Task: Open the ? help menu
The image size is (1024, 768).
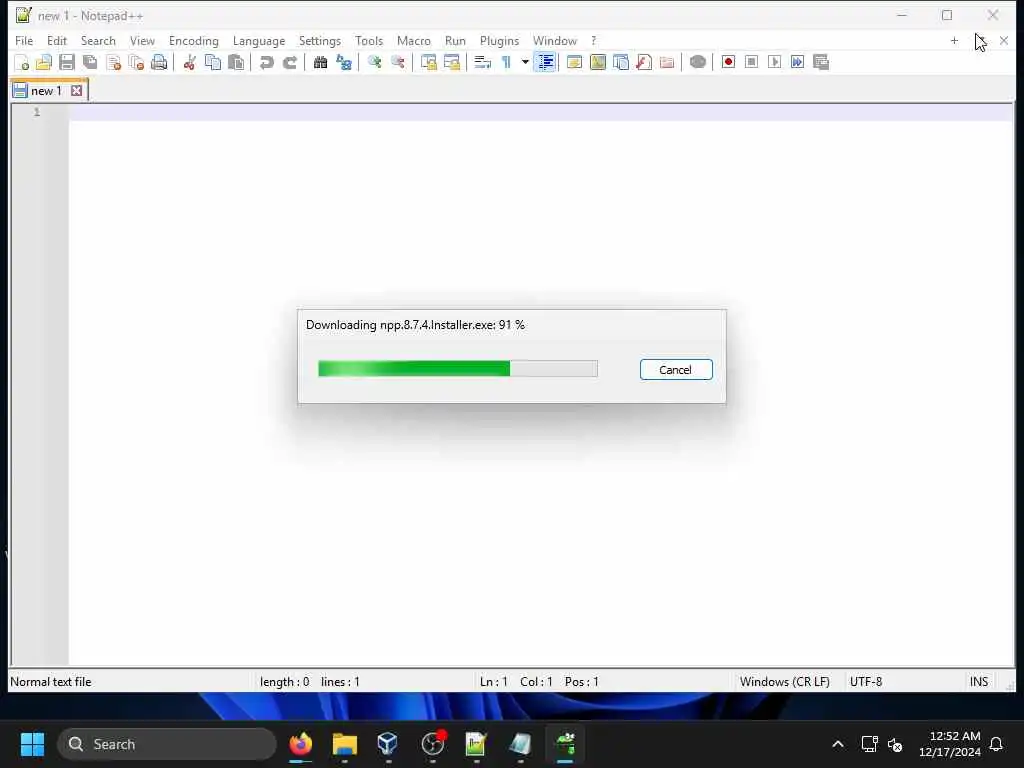Action: click(594, 40)
